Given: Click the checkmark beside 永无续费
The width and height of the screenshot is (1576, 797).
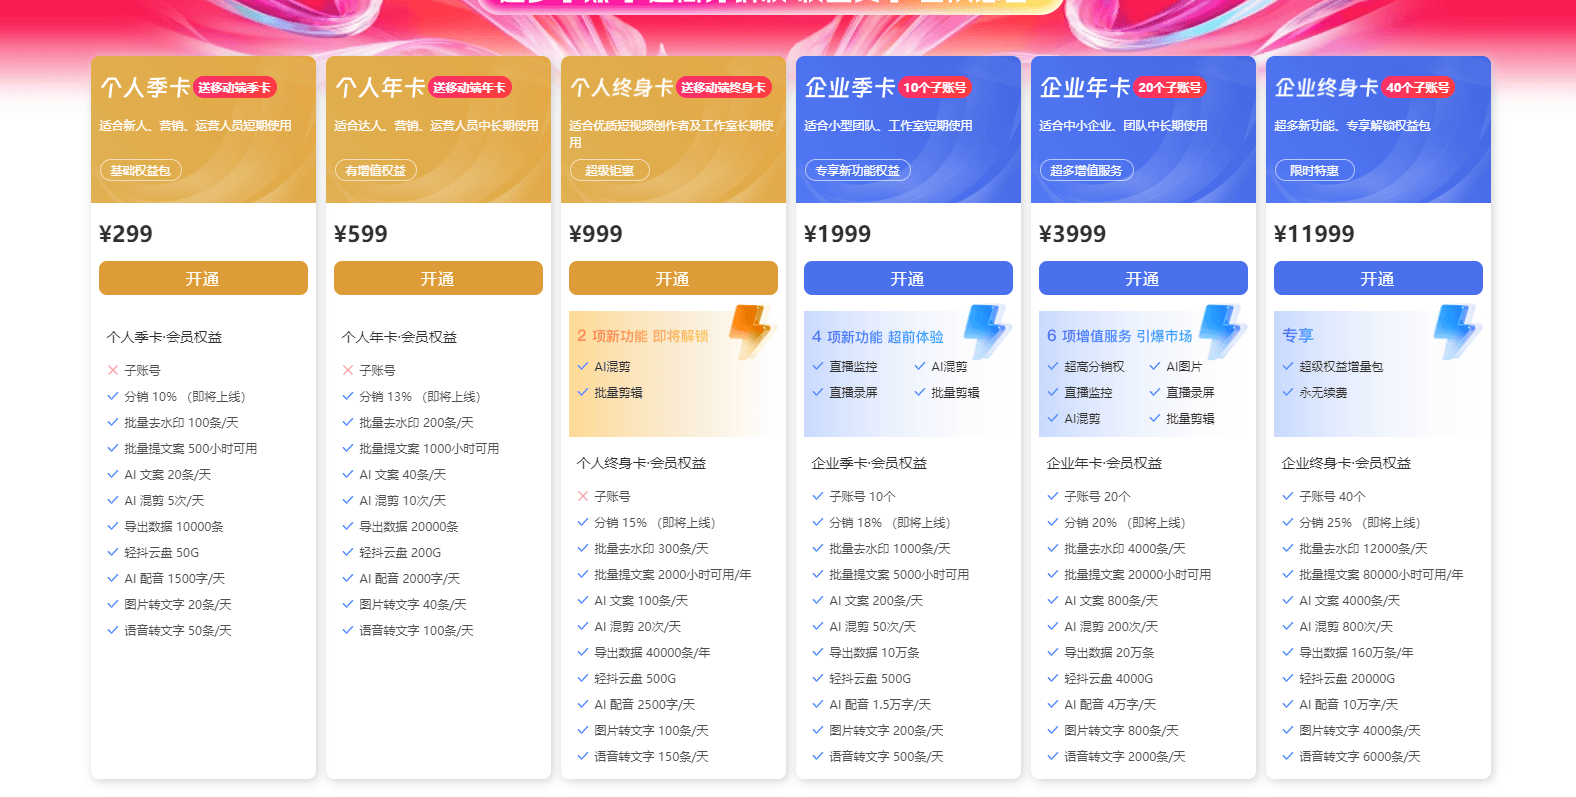Looking at the screenshot, I should [x=1288, y=393].
